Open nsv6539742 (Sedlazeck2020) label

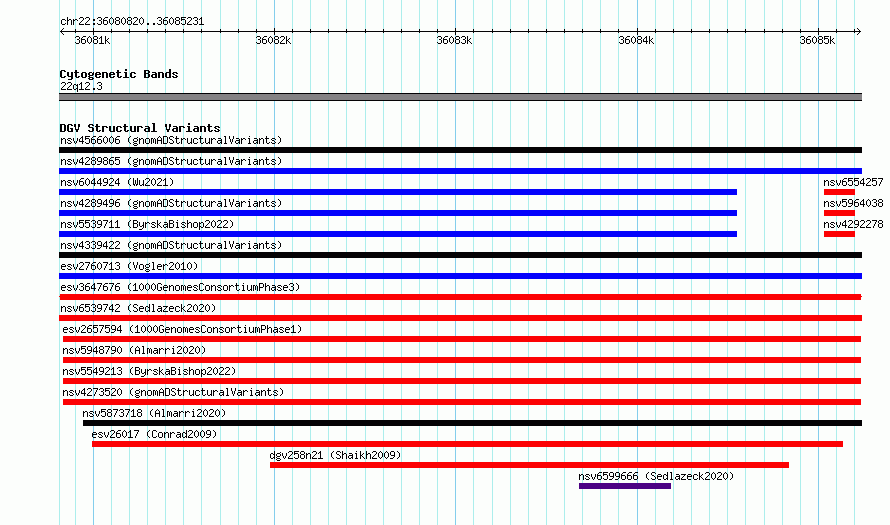[x=138, y=308]
